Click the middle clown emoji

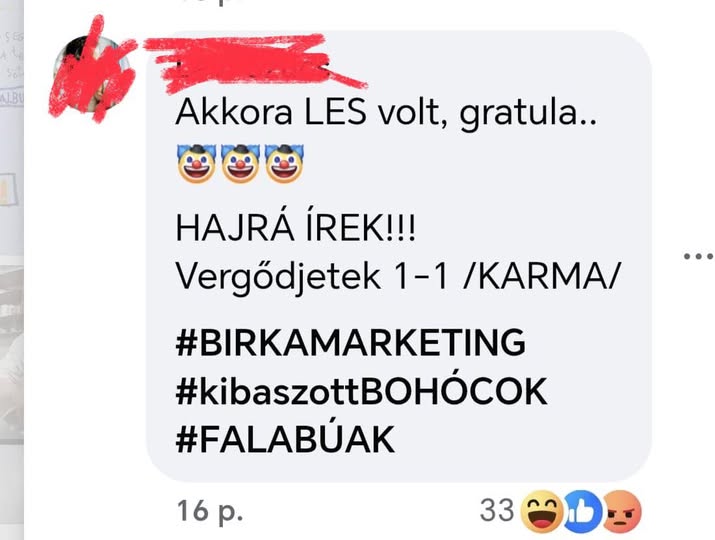(x=240, y=163)
